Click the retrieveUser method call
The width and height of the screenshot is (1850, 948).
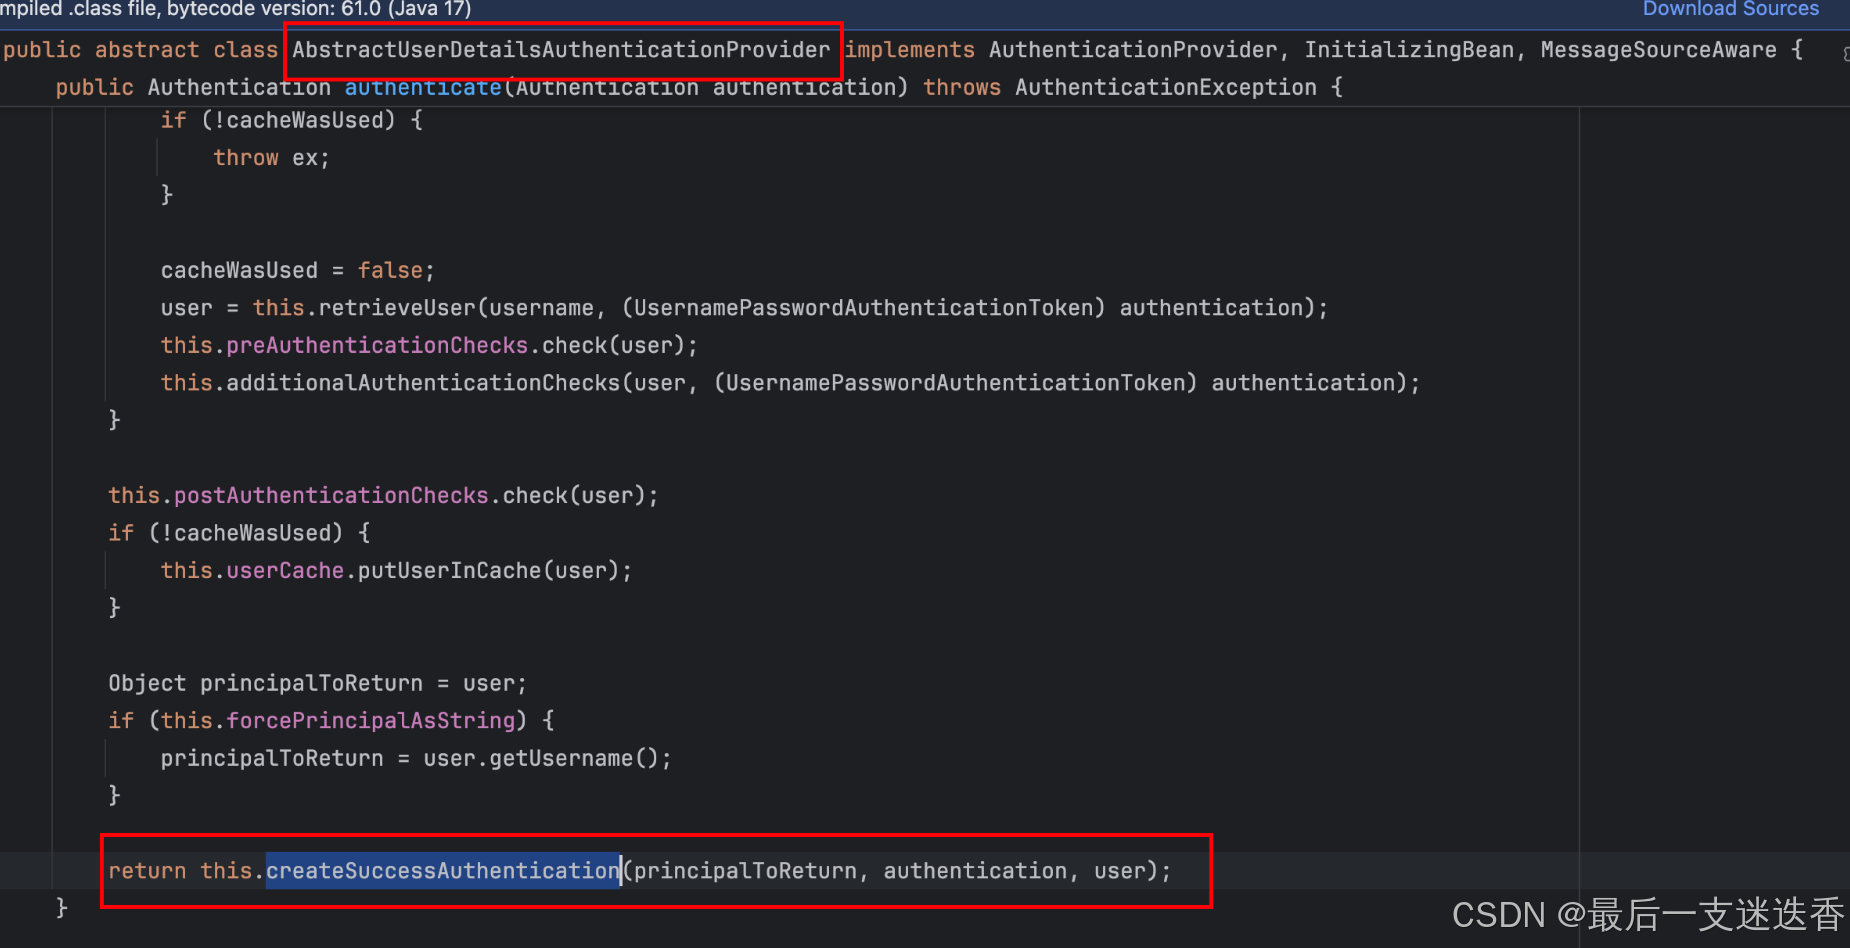(397, 308)
